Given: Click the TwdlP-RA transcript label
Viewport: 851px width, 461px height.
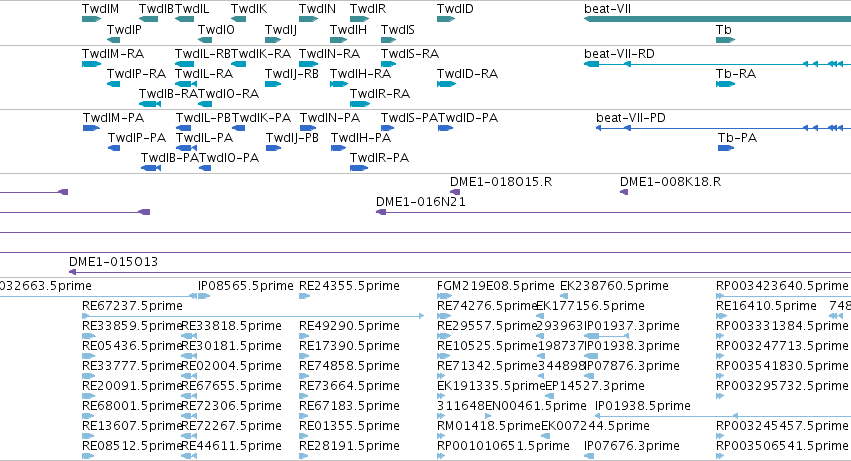Looking at the screenshot, I should [136, 74].
